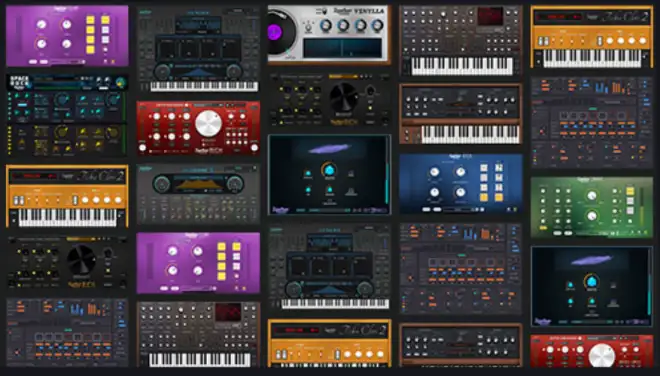Click the vertical level meter on green plugin
The height and width of the screenshot is (376, 660).
click(643, 207)
